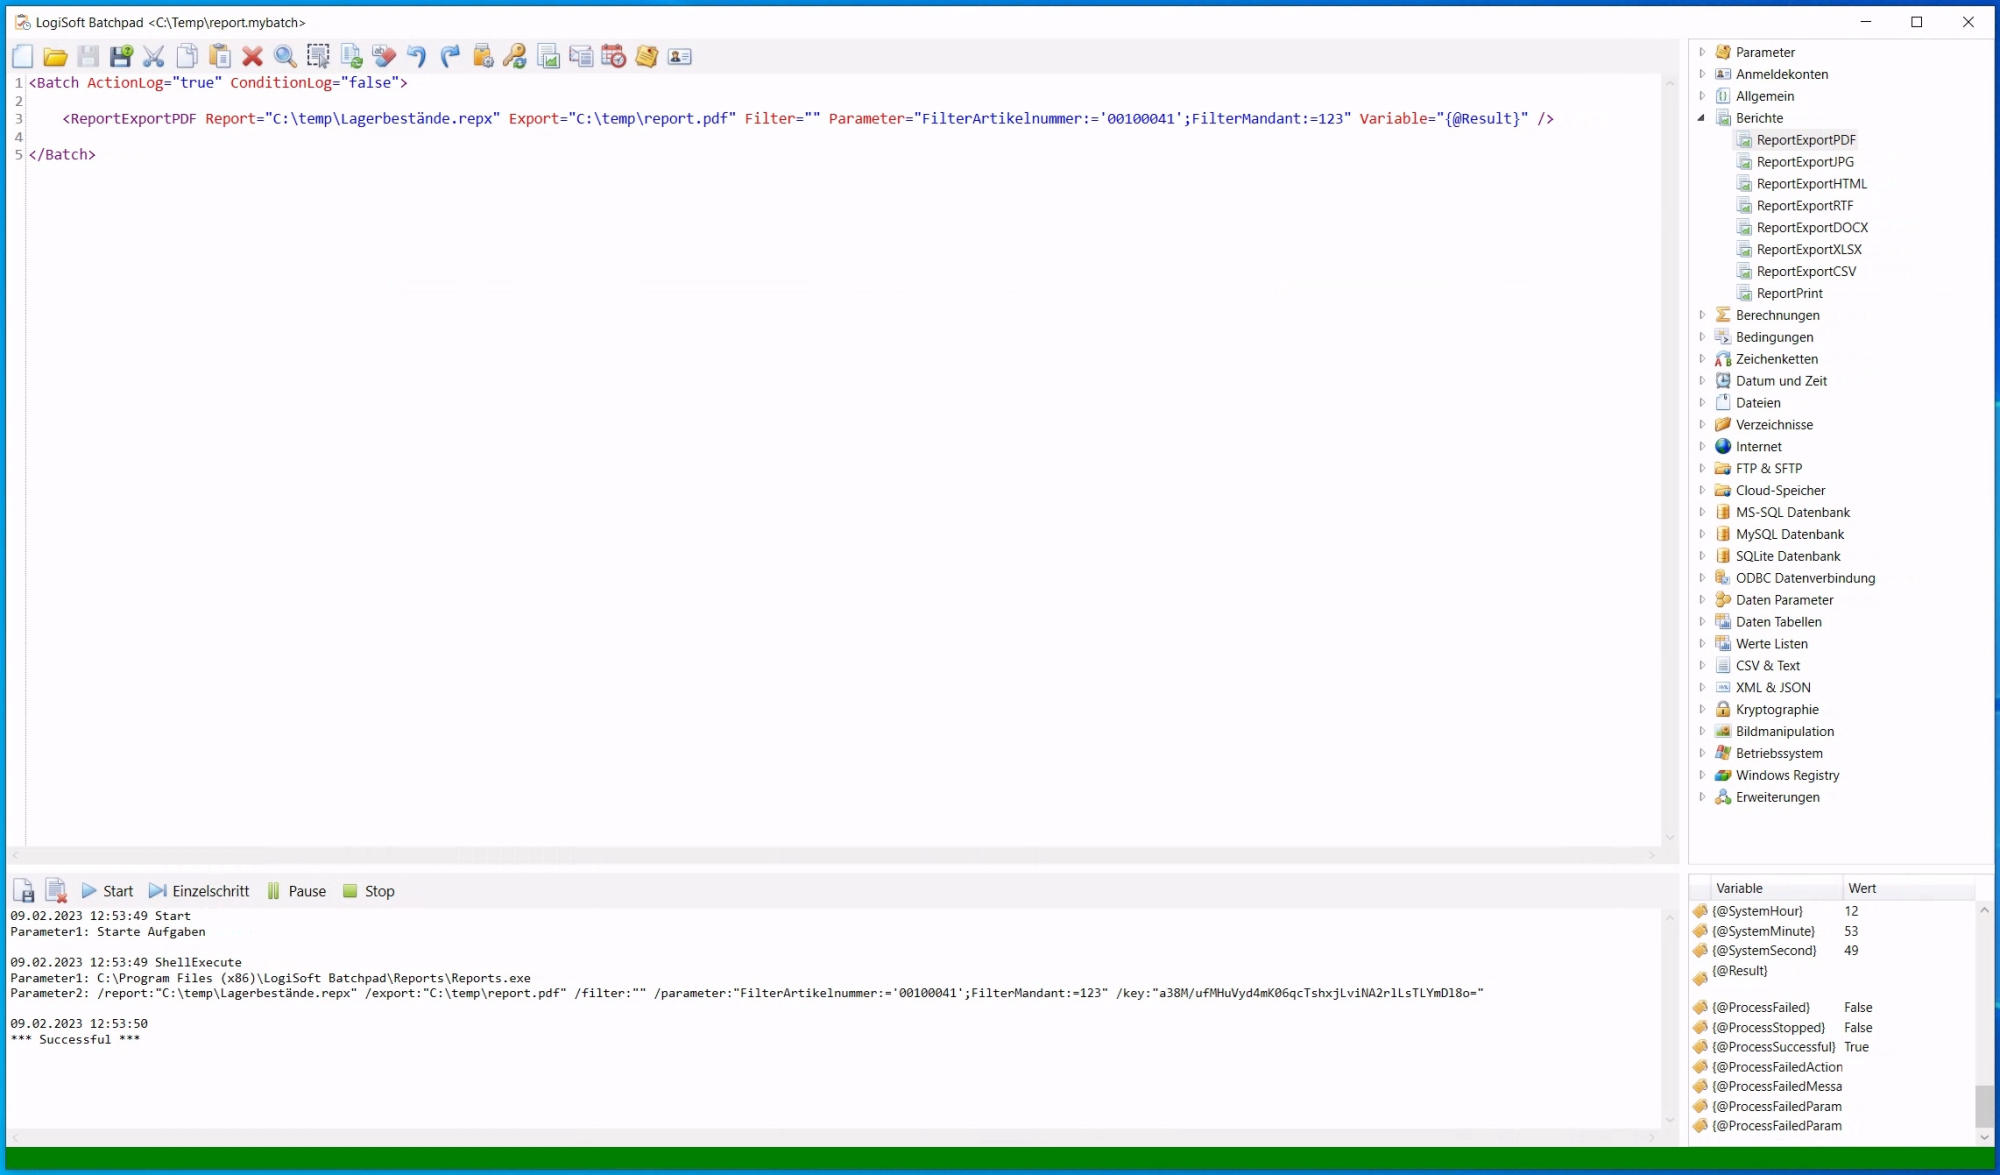Expand the FTP & SFTP category
This screenshot has height=1175, width=2000.
pos(1702,468)
